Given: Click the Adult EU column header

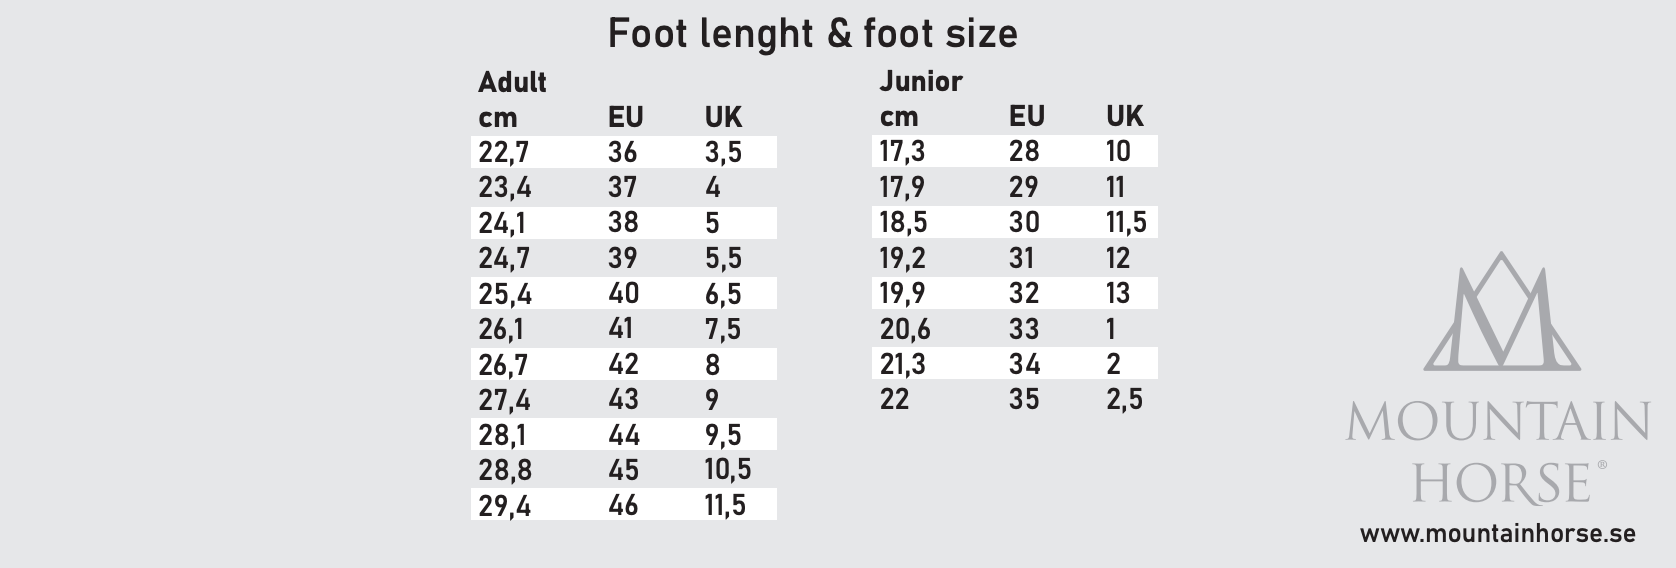Looking at the screenshot, I should tap(625, 117).
